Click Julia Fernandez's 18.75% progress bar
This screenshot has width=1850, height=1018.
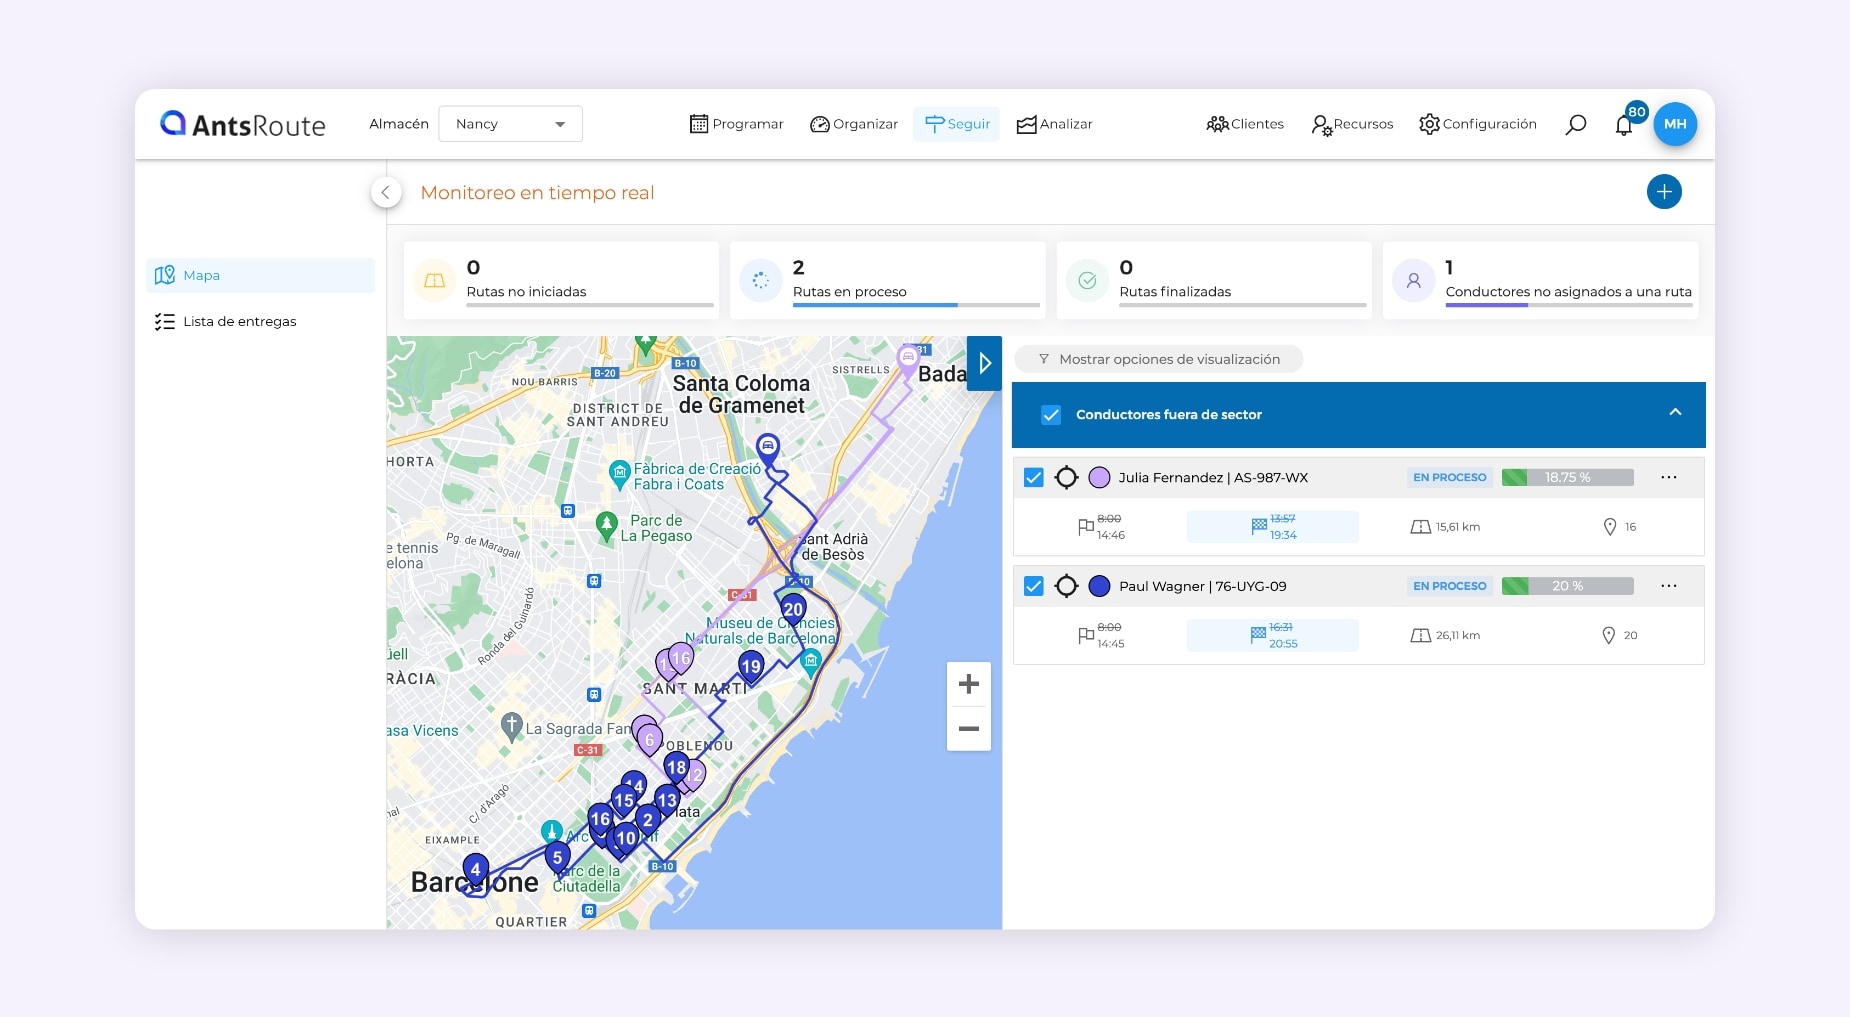(1565, 477)
